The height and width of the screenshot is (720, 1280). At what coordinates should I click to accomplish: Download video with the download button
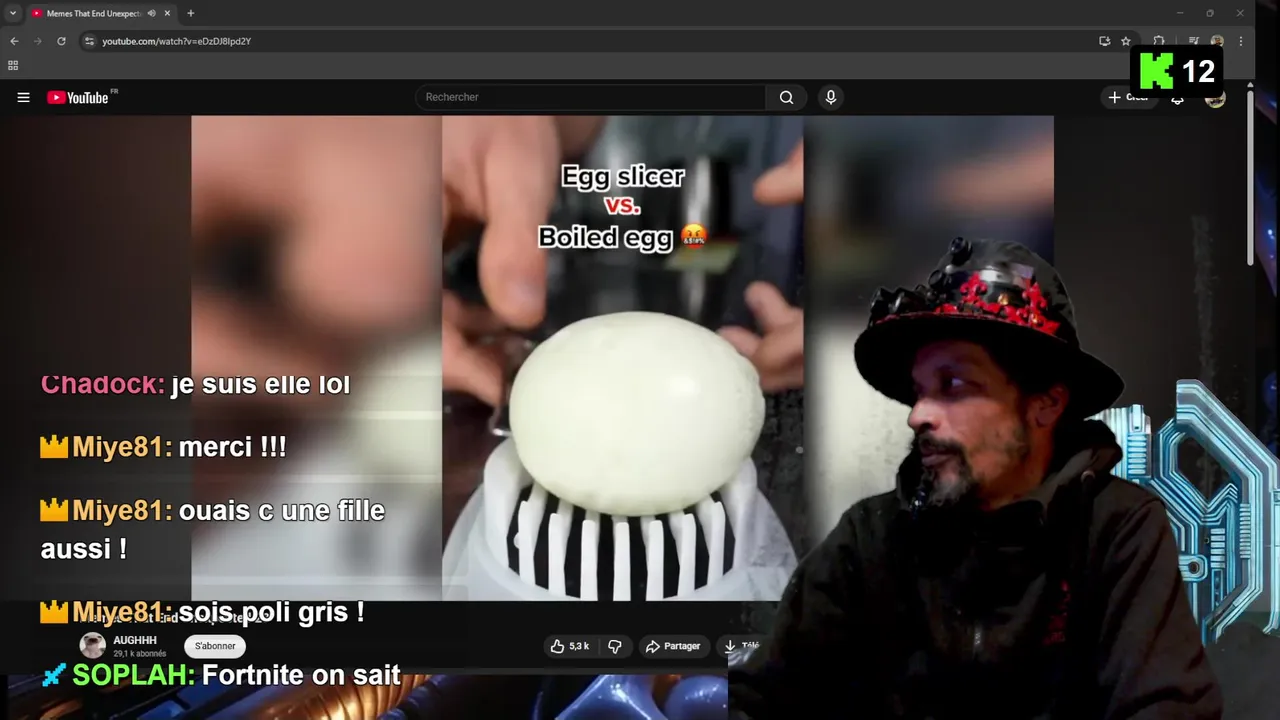tap(741, 646)
